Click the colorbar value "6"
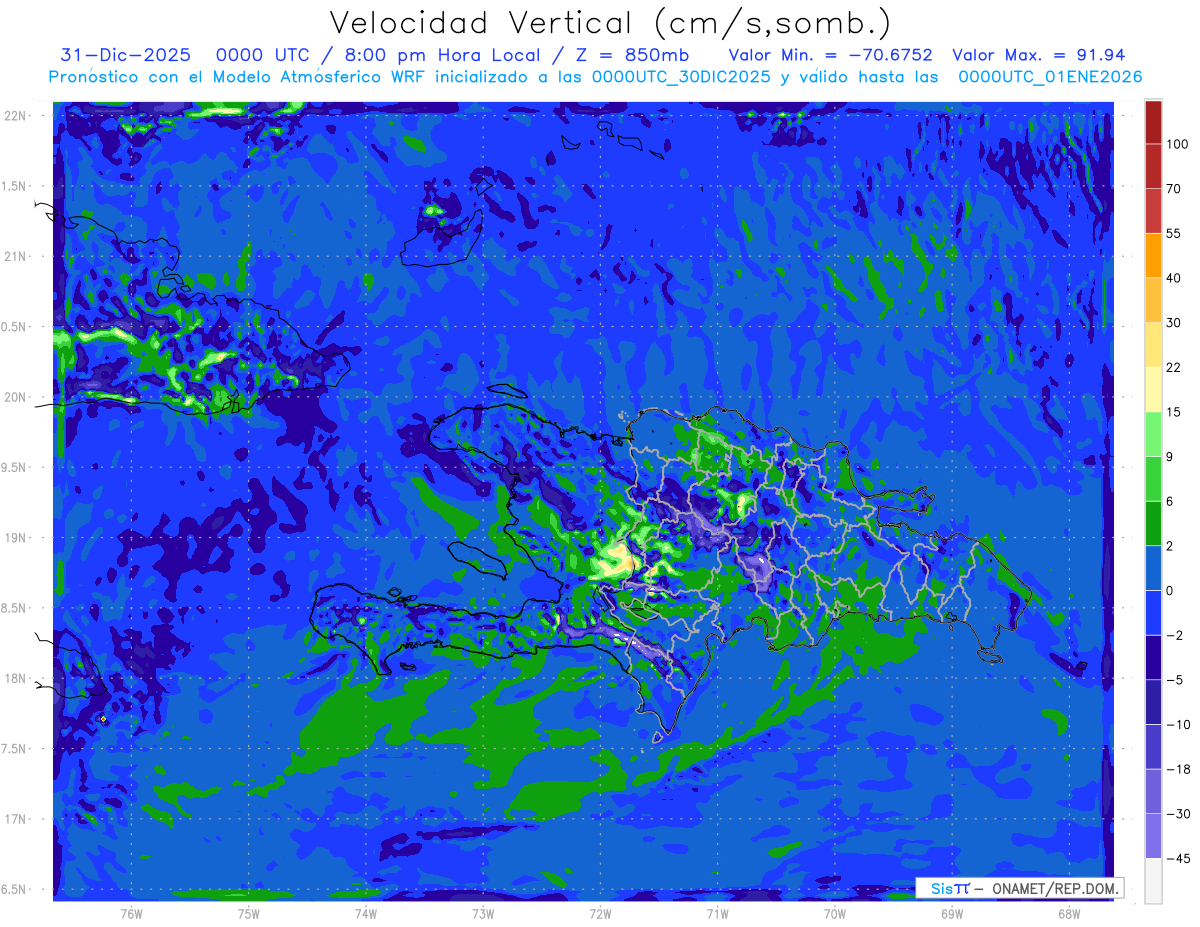Image resolution: width=1200 pixels, height=927 pixels. tap(1170, 501)
